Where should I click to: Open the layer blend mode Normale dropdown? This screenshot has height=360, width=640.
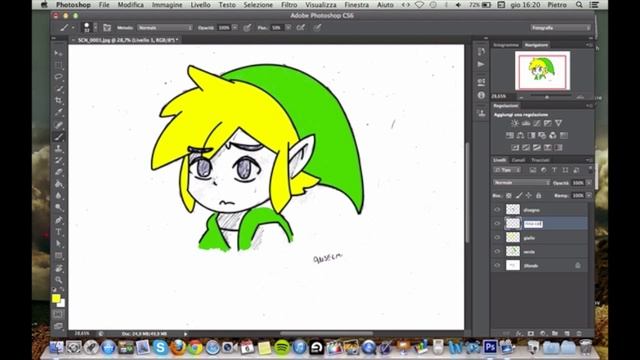(522, 182)
